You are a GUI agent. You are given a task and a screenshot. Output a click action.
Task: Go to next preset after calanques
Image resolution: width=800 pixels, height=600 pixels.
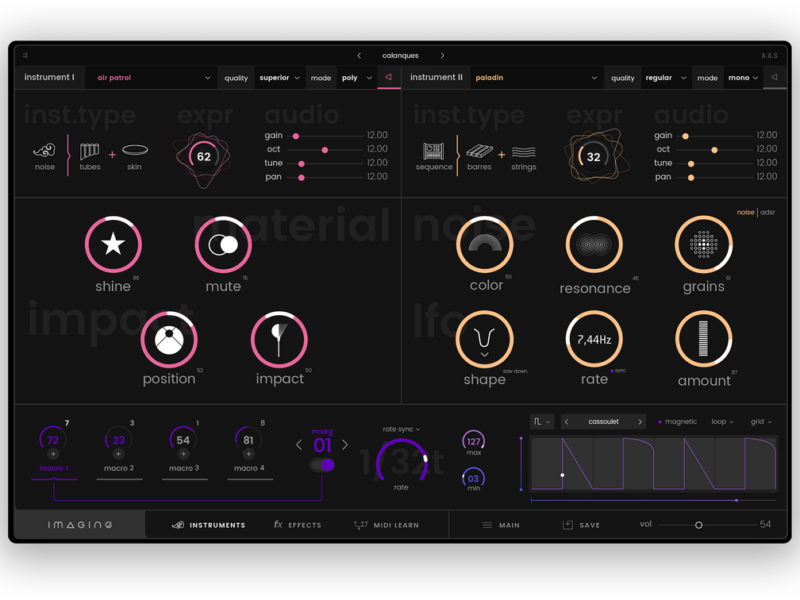coord(442,56)
